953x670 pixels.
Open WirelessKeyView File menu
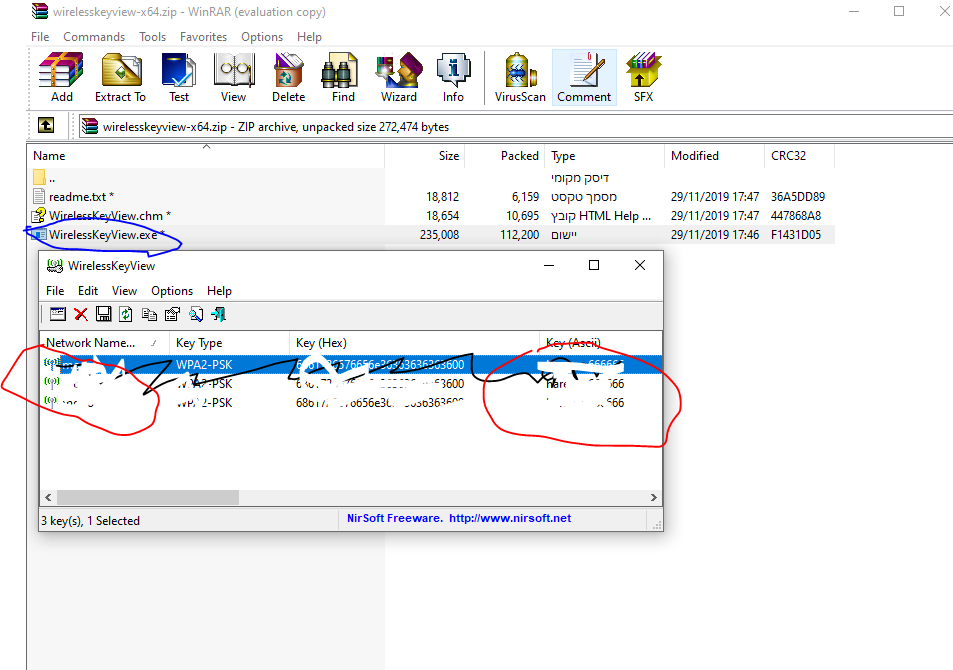(55, 291)
